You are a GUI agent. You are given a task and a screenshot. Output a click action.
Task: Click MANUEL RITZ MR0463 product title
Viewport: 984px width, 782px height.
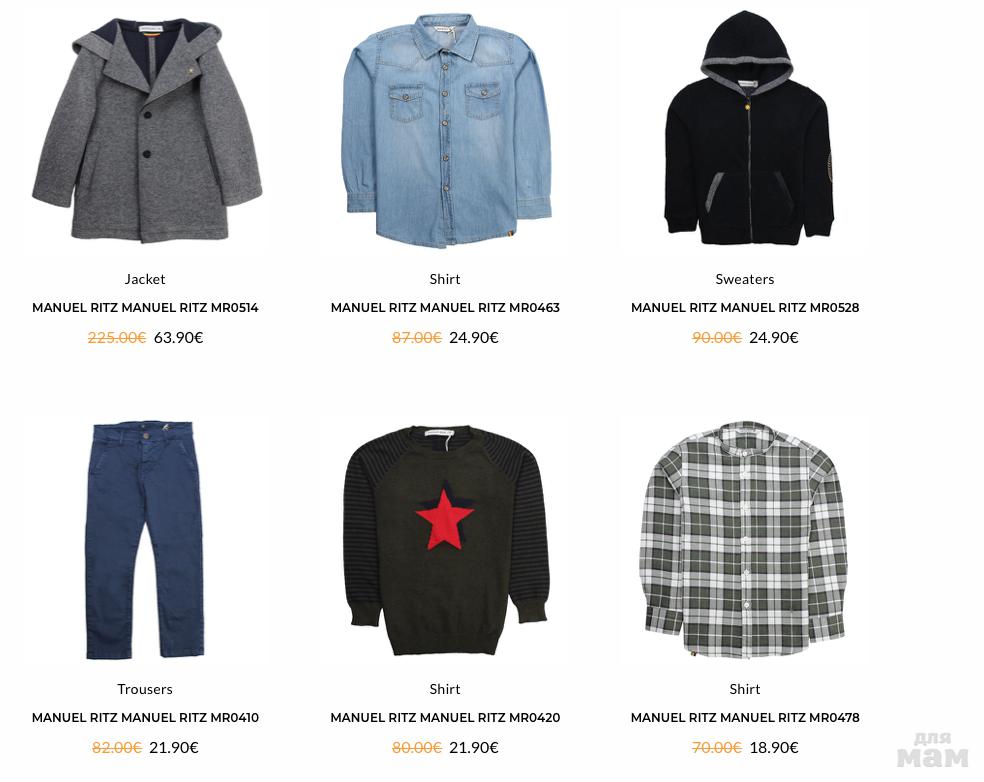(x=445, y=308)
